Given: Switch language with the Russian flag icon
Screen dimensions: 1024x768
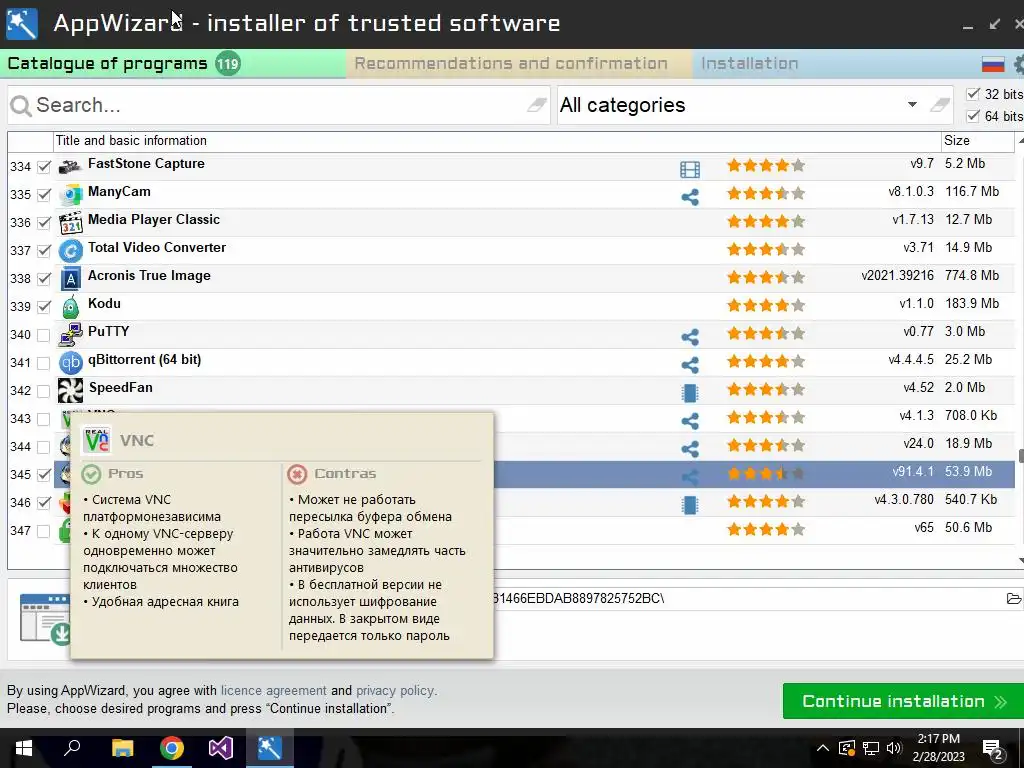Looking at the screenshot, I should (x=993, y=64).
